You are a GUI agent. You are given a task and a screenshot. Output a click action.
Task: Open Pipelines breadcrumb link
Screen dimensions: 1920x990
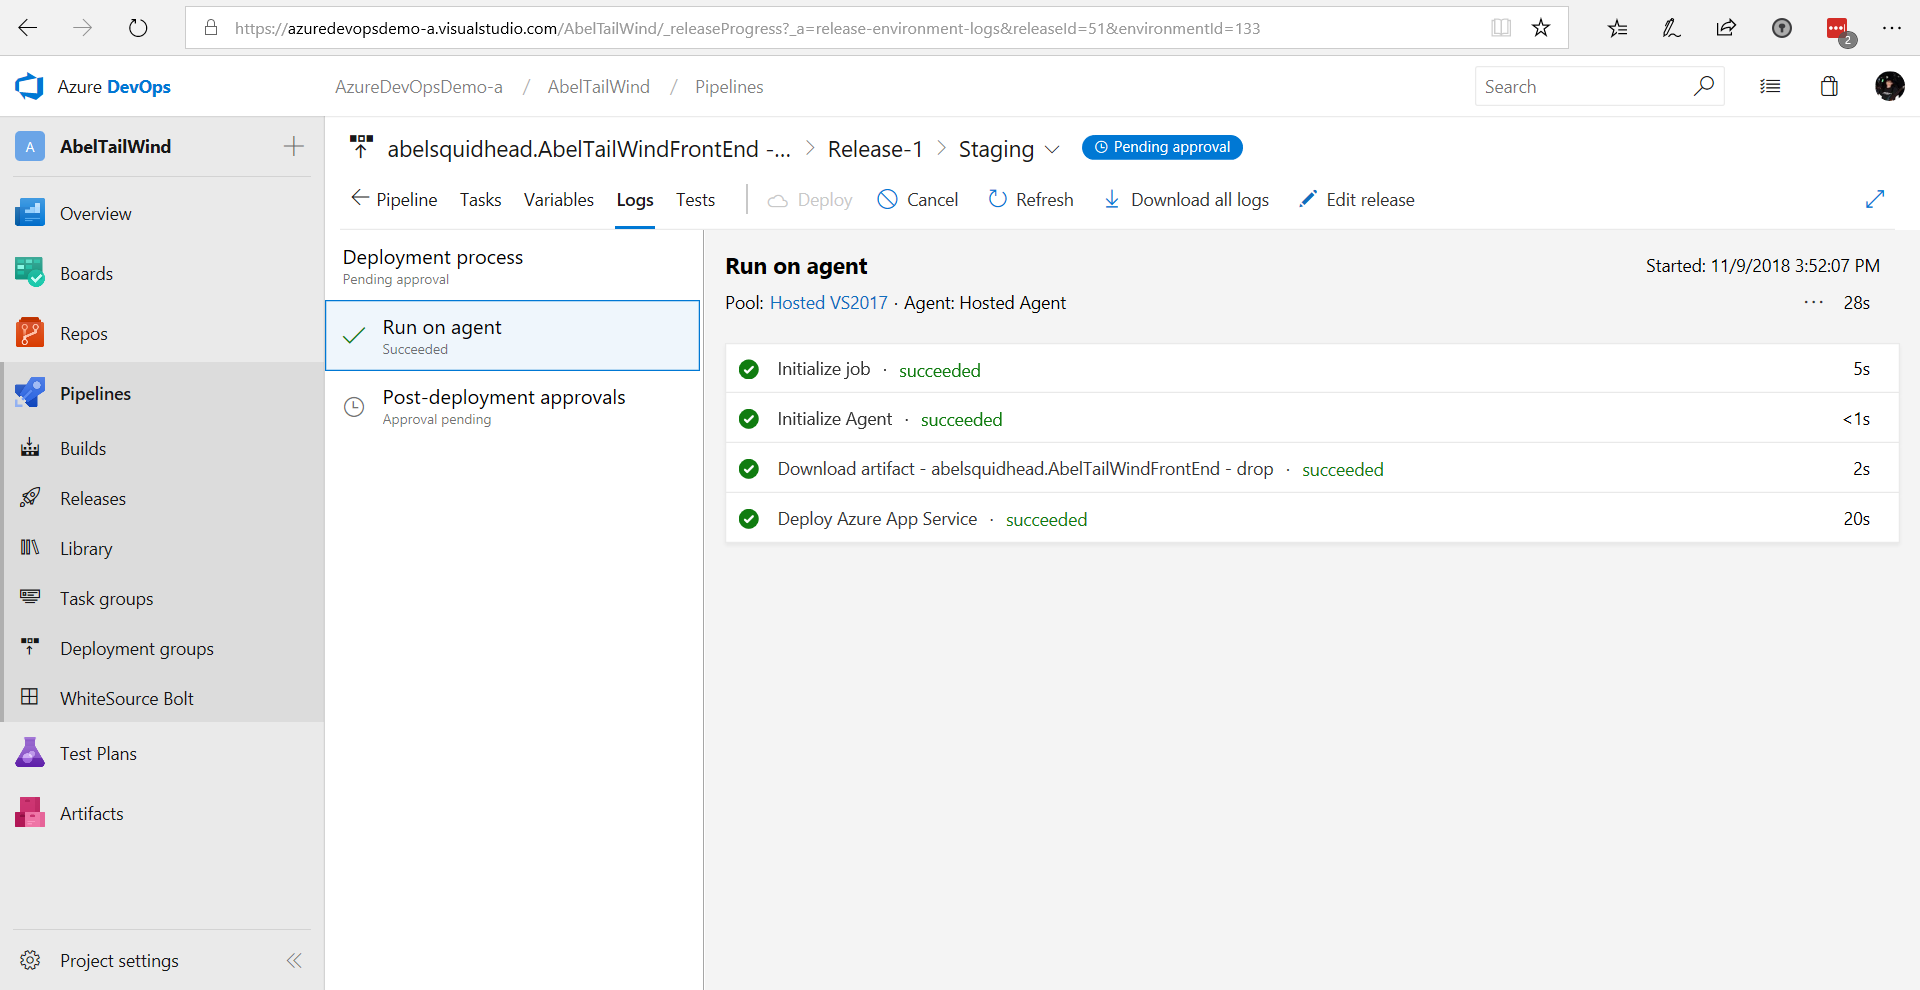pyautogui.click(x=729, y=87)
